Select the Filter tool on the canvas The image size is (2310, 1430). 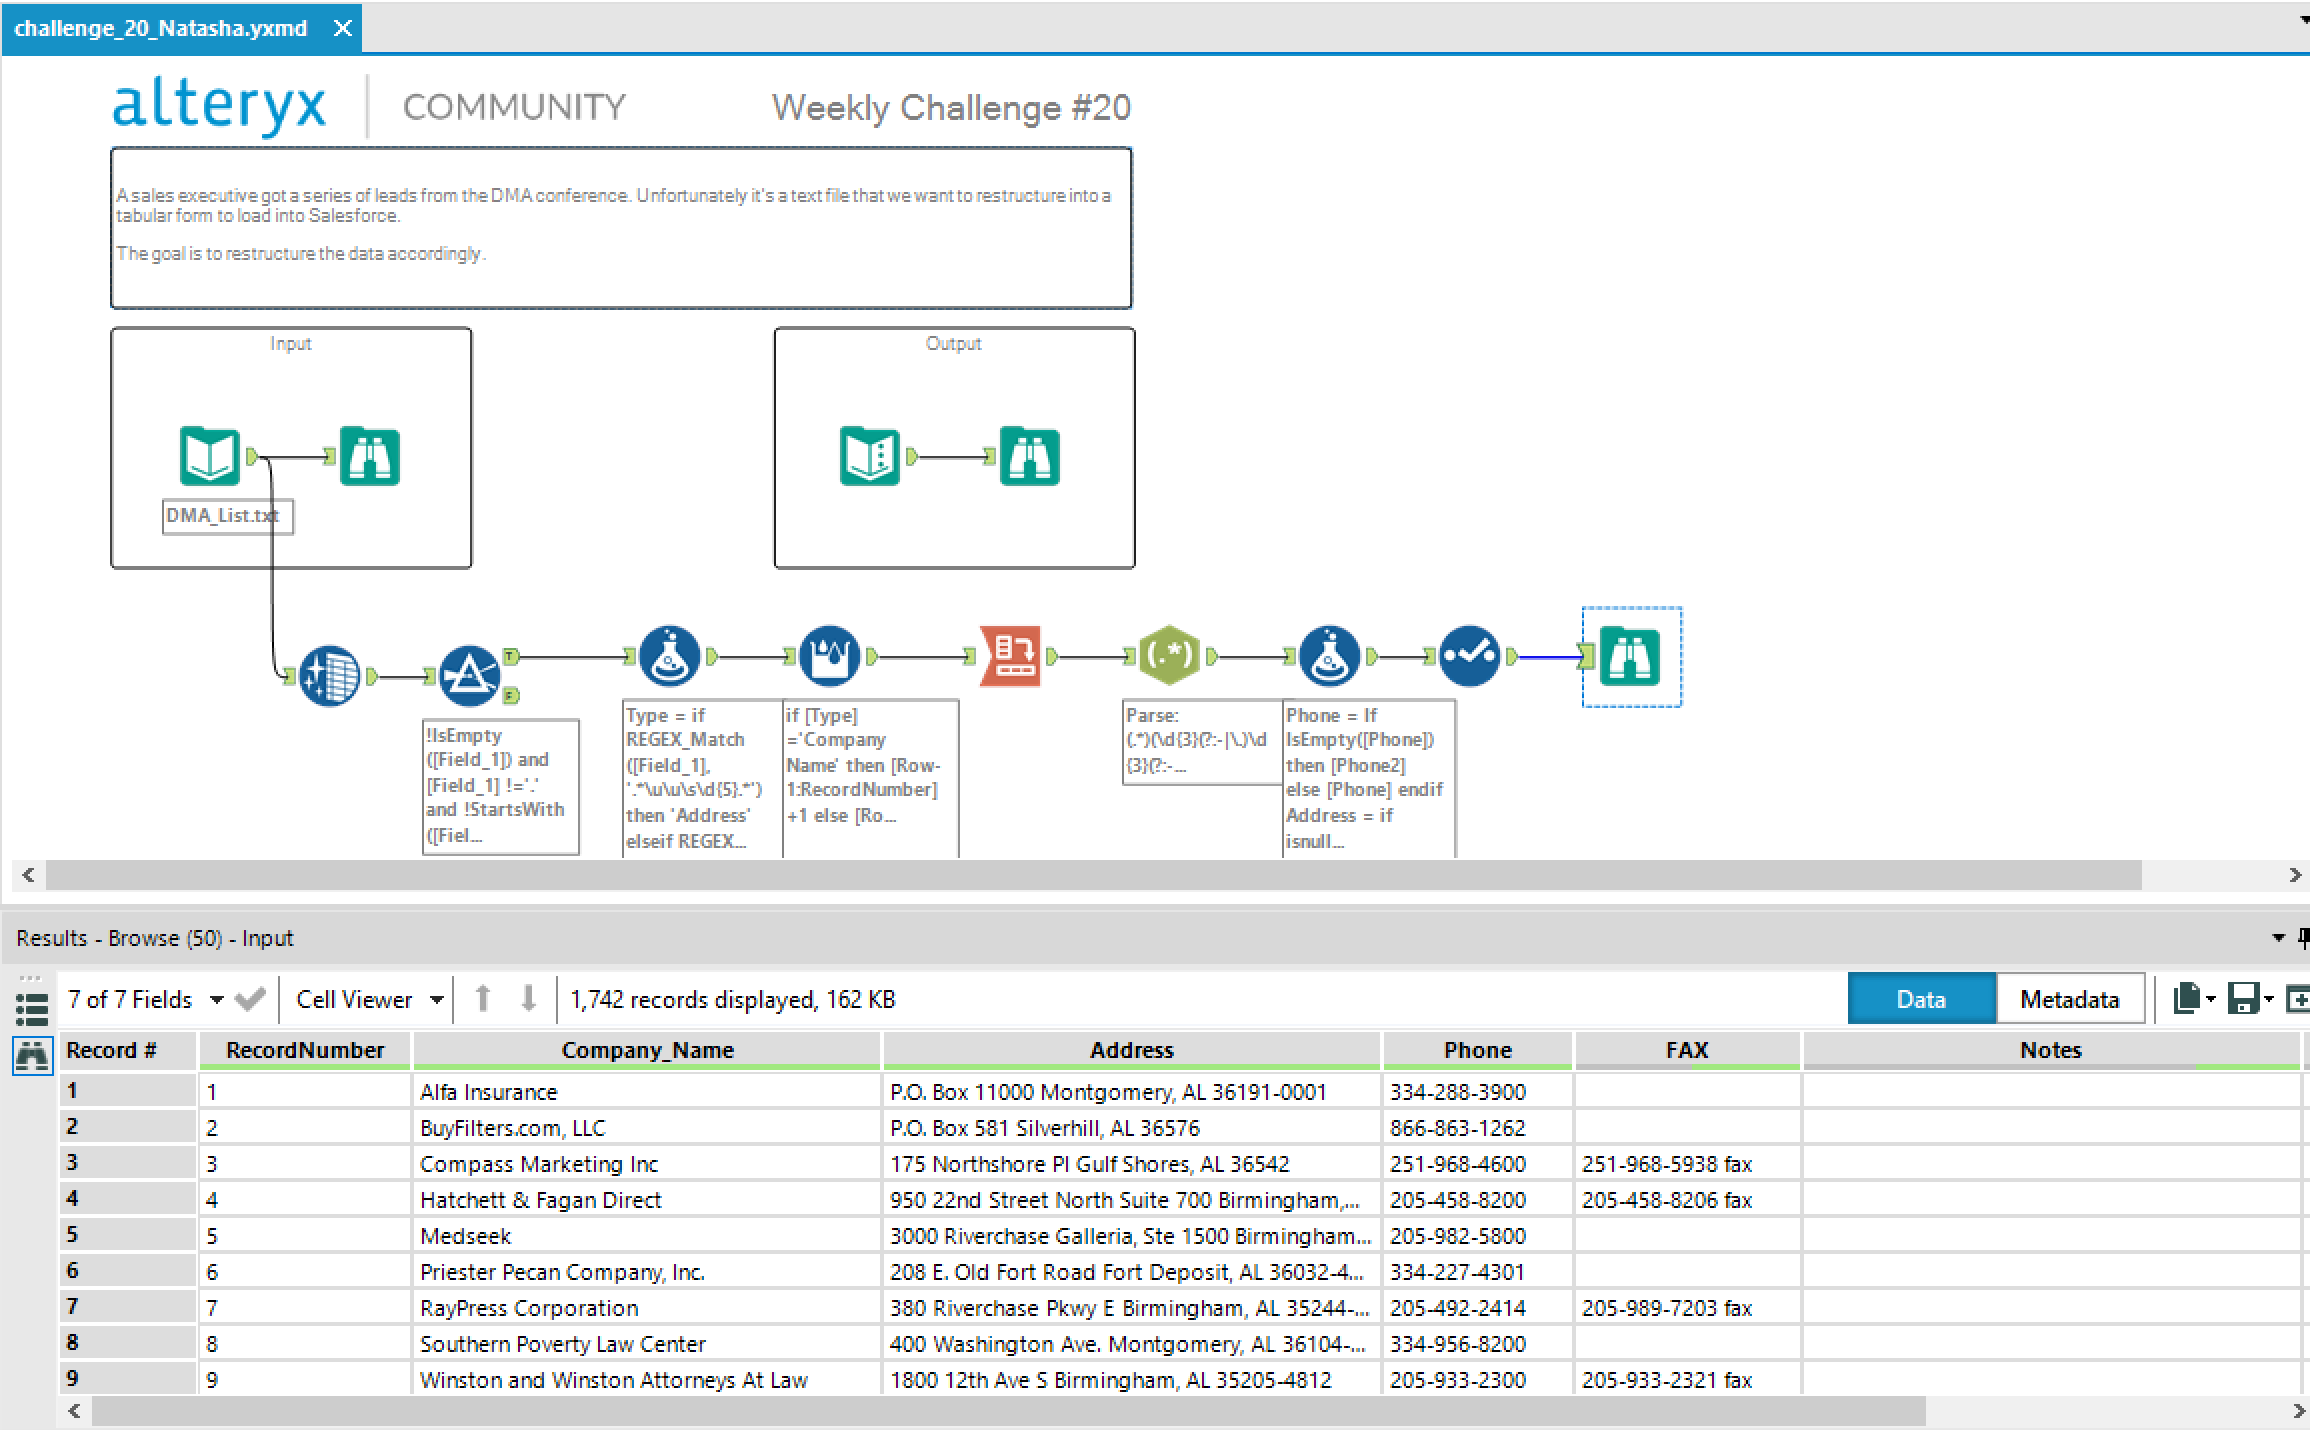tap(470, 675)
